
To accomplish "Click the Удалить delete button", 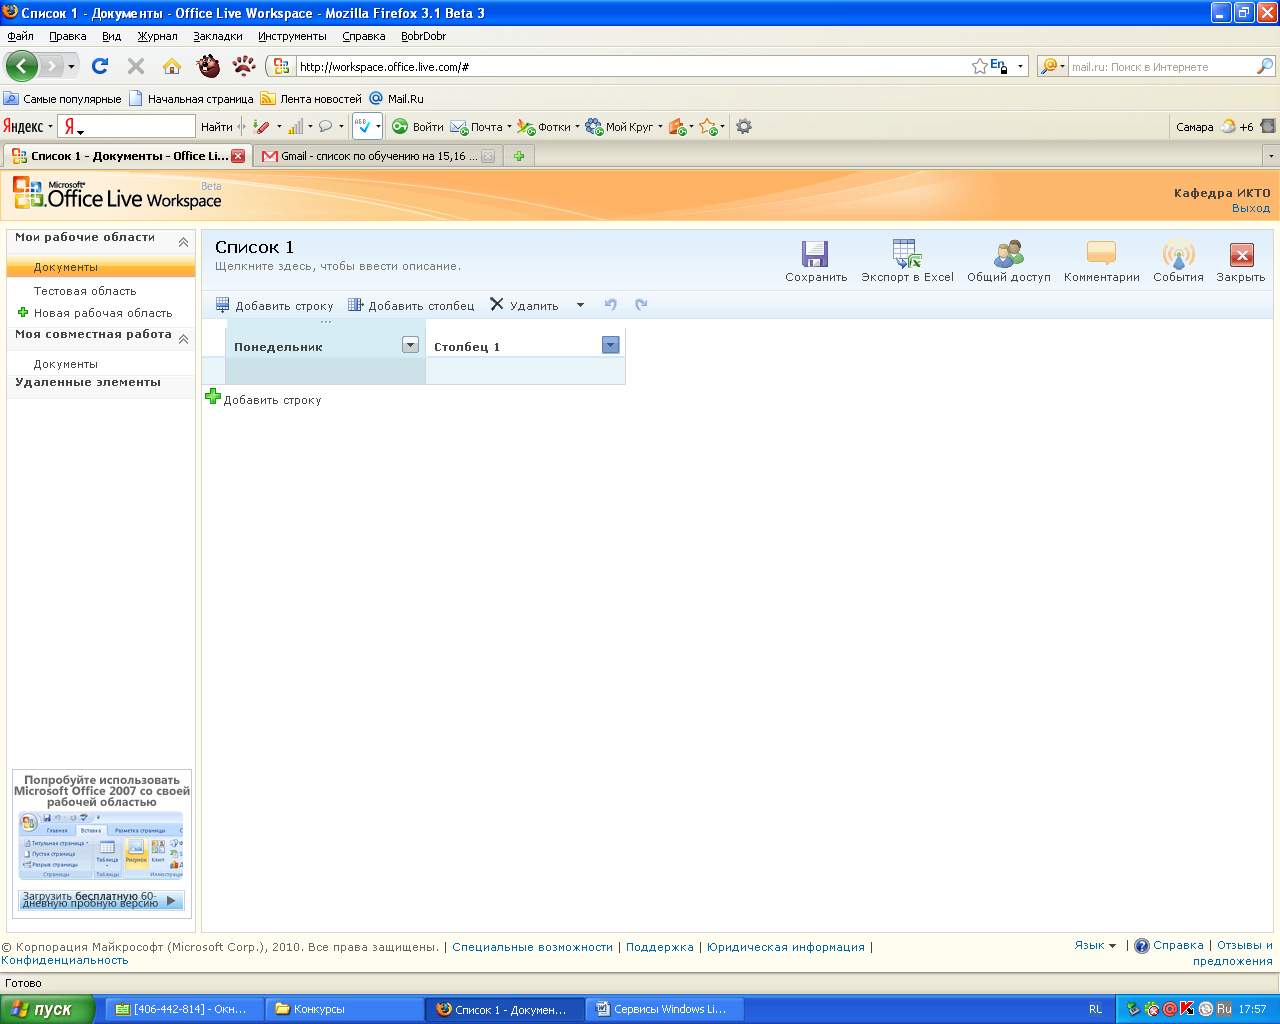I will click(x=524, y=305).
